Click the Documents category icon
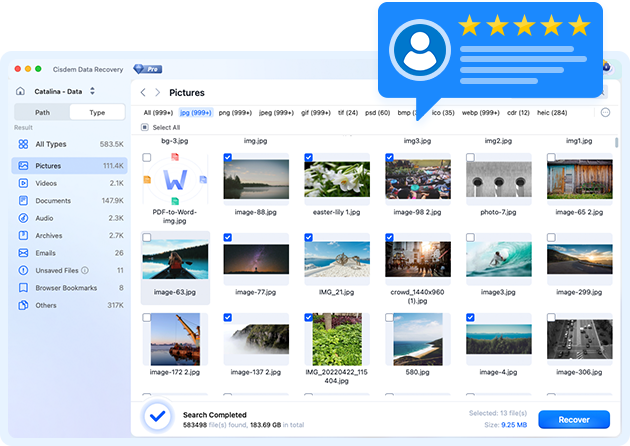Image resolution: width=630 pixels, height=446 pixels. click(x=23, y=200)
